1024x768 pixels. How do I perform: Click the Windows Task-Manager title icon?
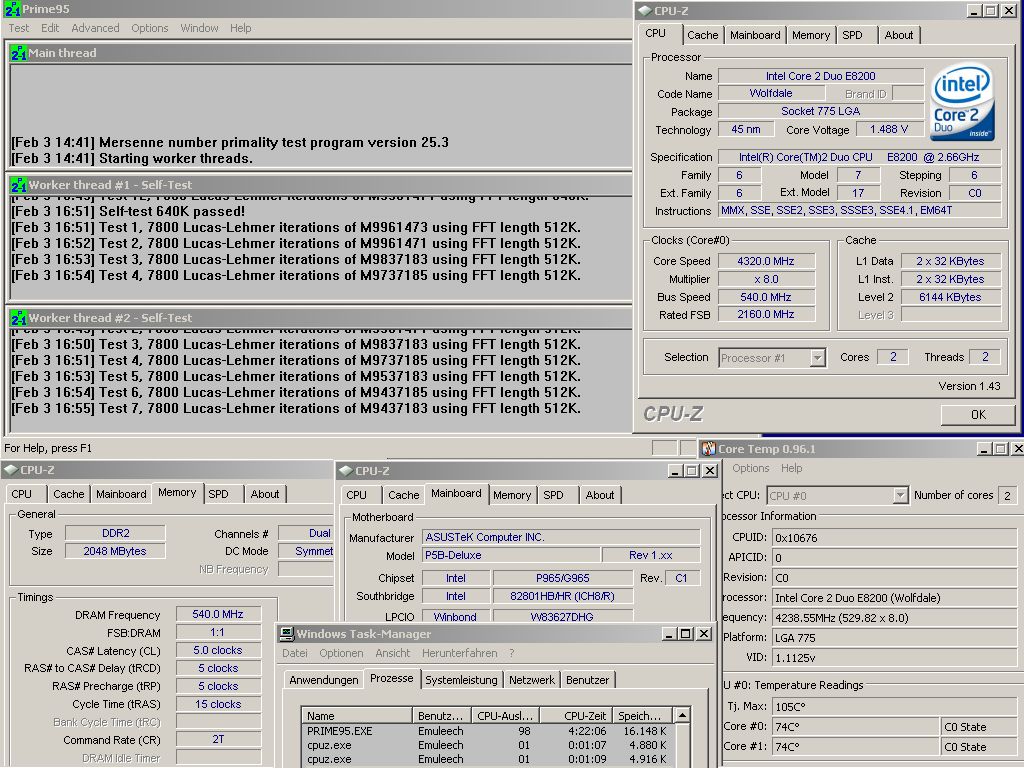click(286, 633)
